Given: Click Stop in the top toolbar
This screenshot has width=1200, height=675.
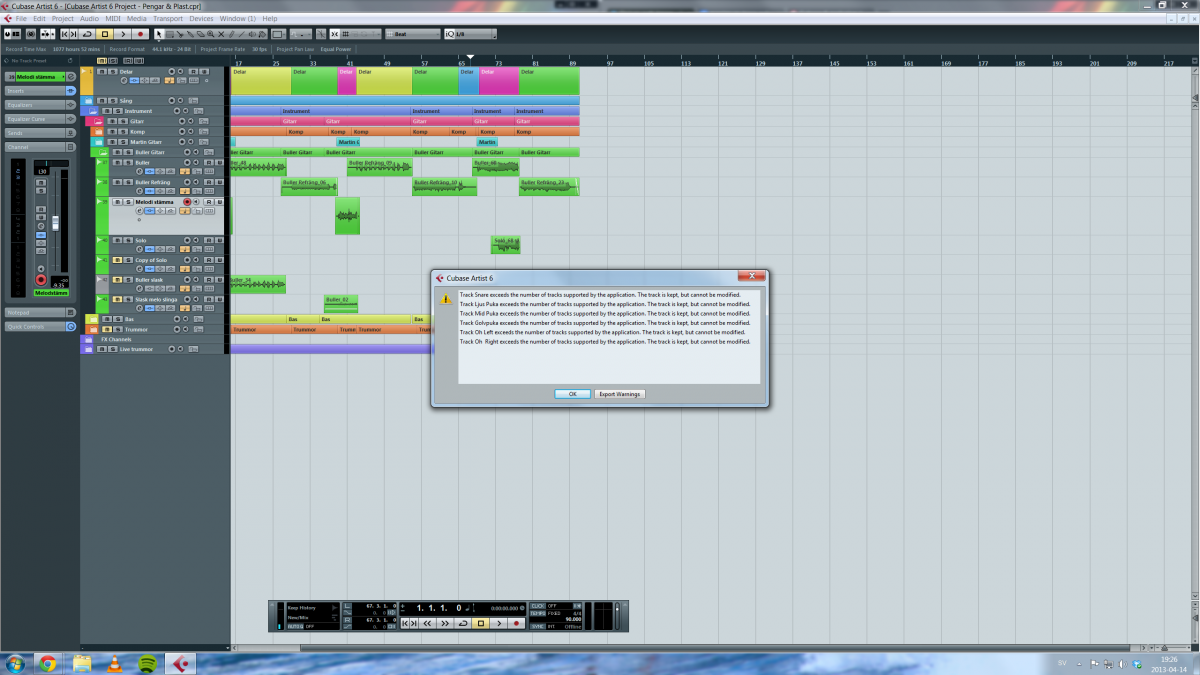Looking at the screenshot, I should (x=105, y=34).
